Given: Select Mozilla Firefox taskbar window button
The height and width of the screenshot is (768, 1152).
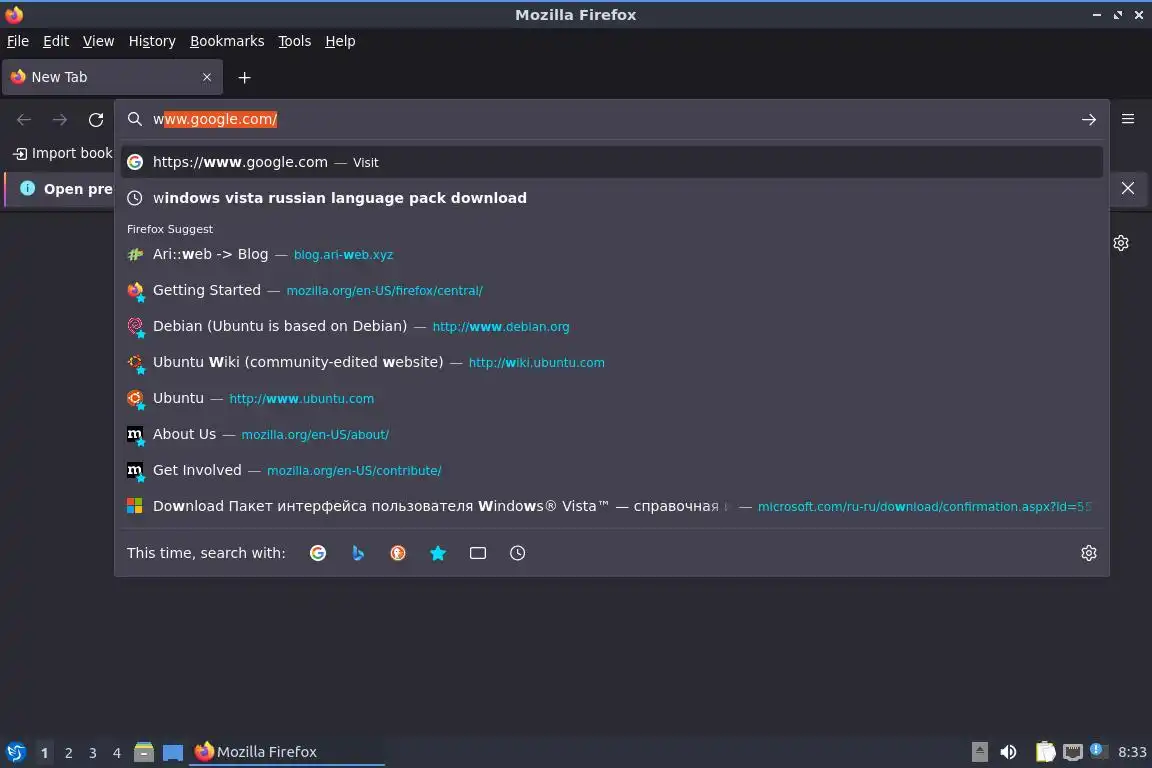Looking at the screenshot, I should [287, 752].
